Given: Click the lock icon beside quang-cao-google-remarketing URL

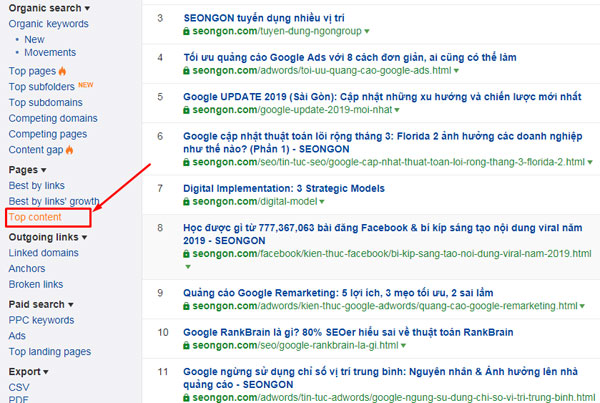Looking at the screenshot, I should coord(186,306).
